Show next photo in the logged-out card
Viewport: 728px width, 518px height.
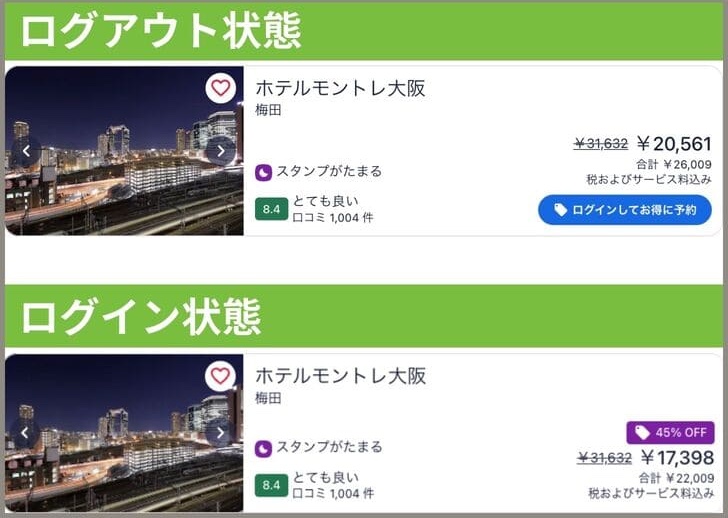pyautogui.click(x=220, y=151)
